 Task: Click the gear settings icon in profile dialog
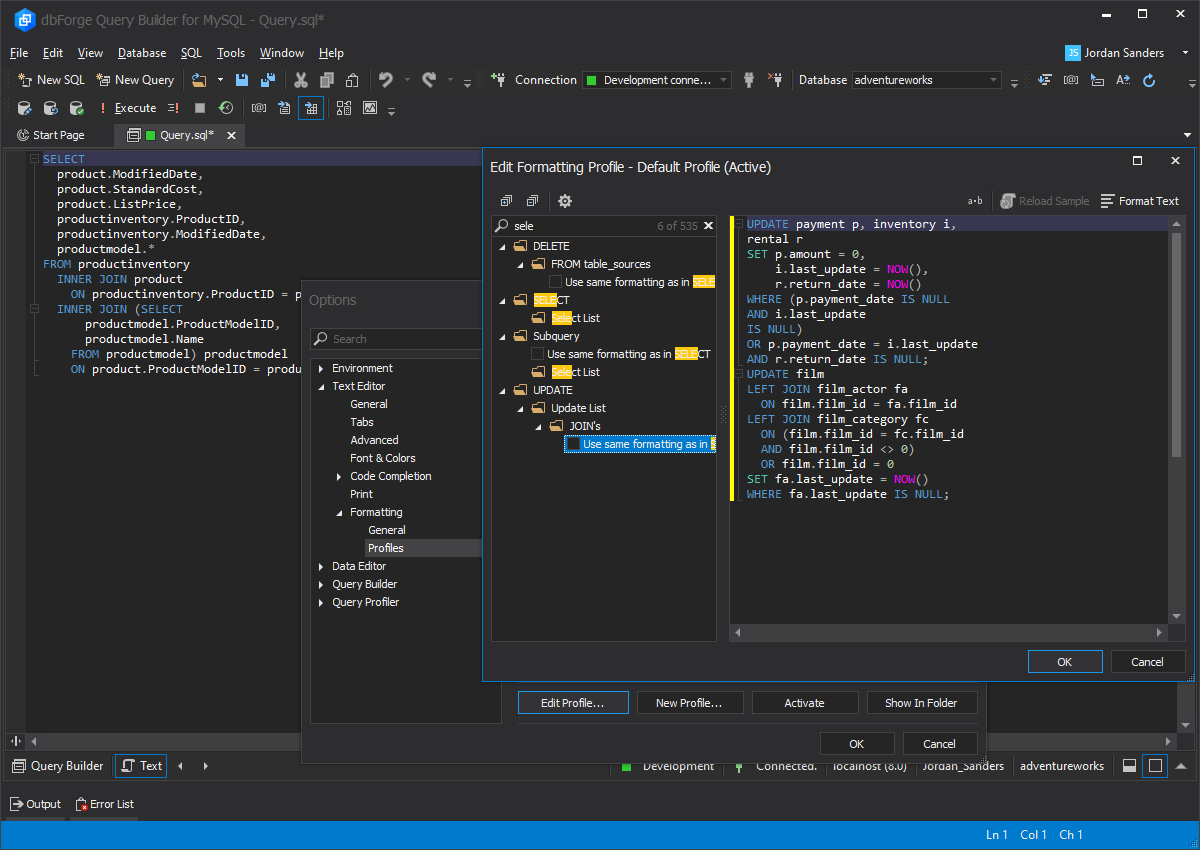coord(565,201)
